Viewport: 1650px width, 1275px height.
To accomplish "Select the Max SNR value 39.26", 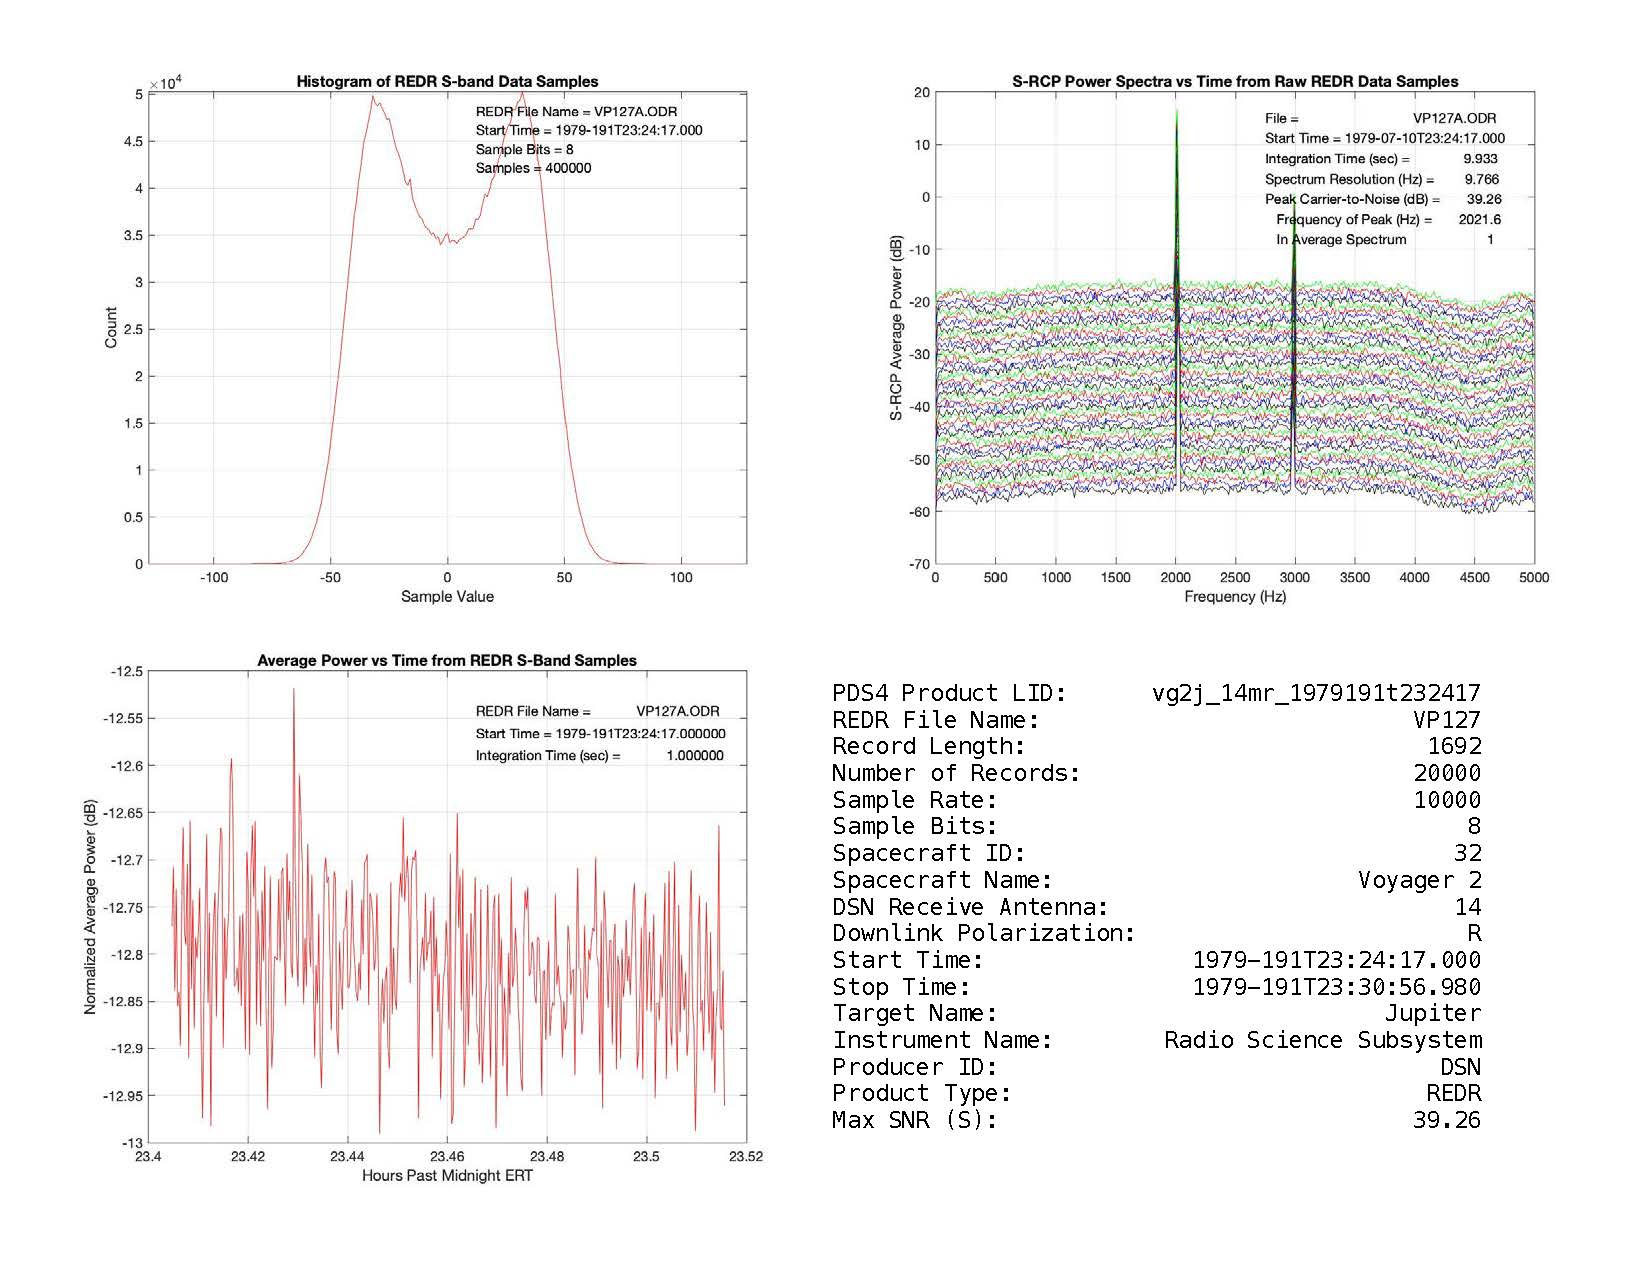I will [1446, 1120].
